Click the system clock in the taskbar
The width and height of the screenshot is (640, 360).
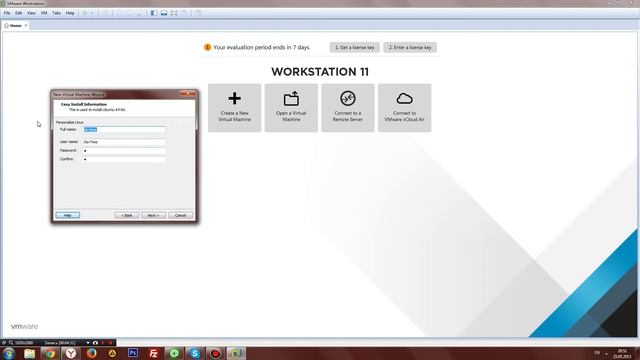(x=622, y=353)
